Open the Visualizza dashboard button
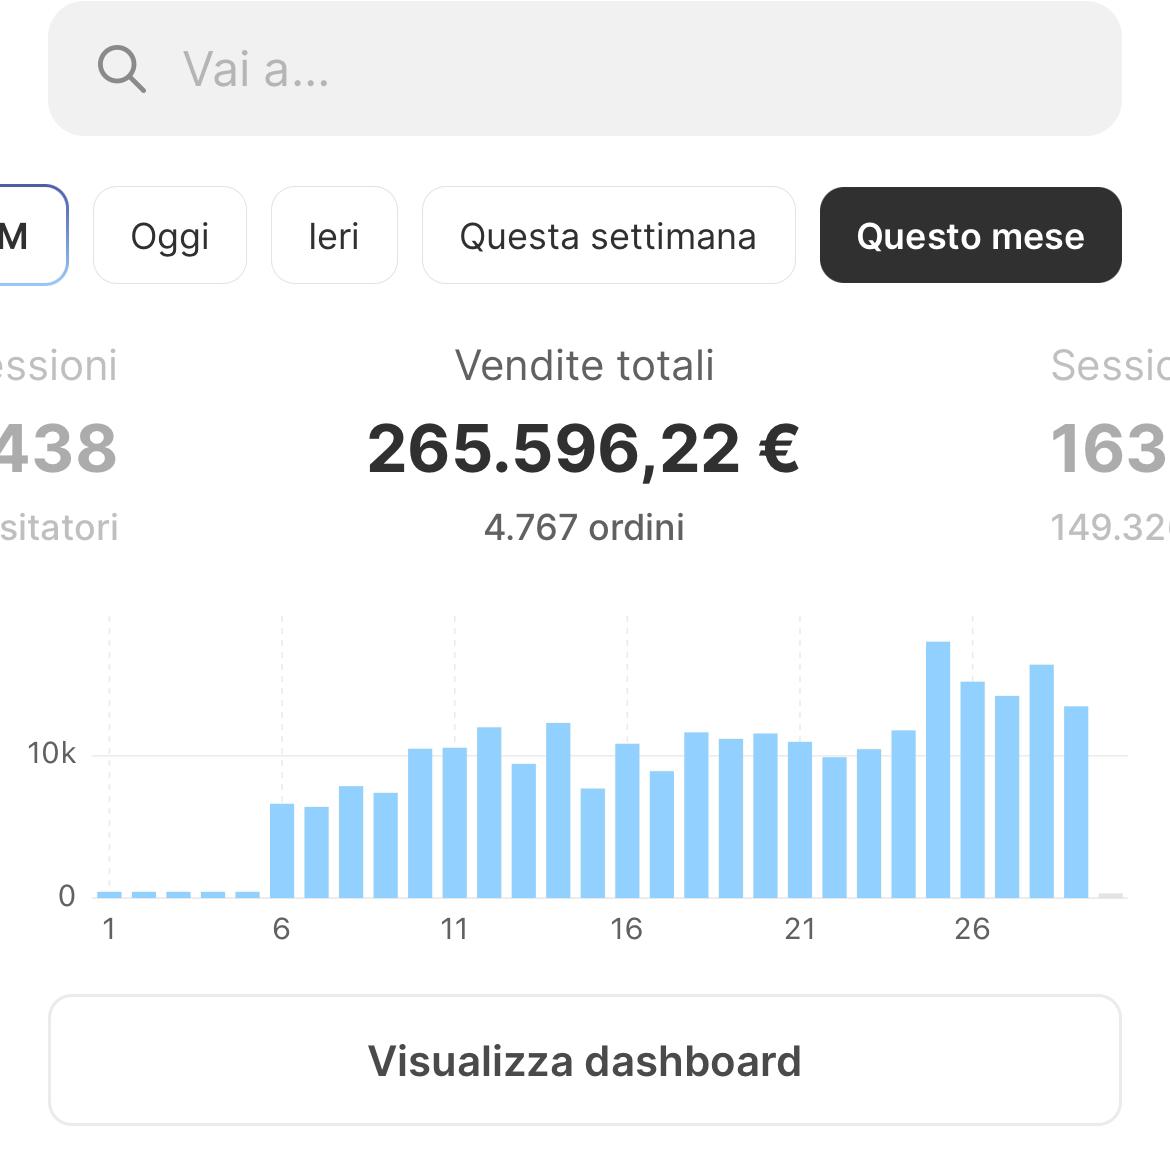 pos(584,1060)
